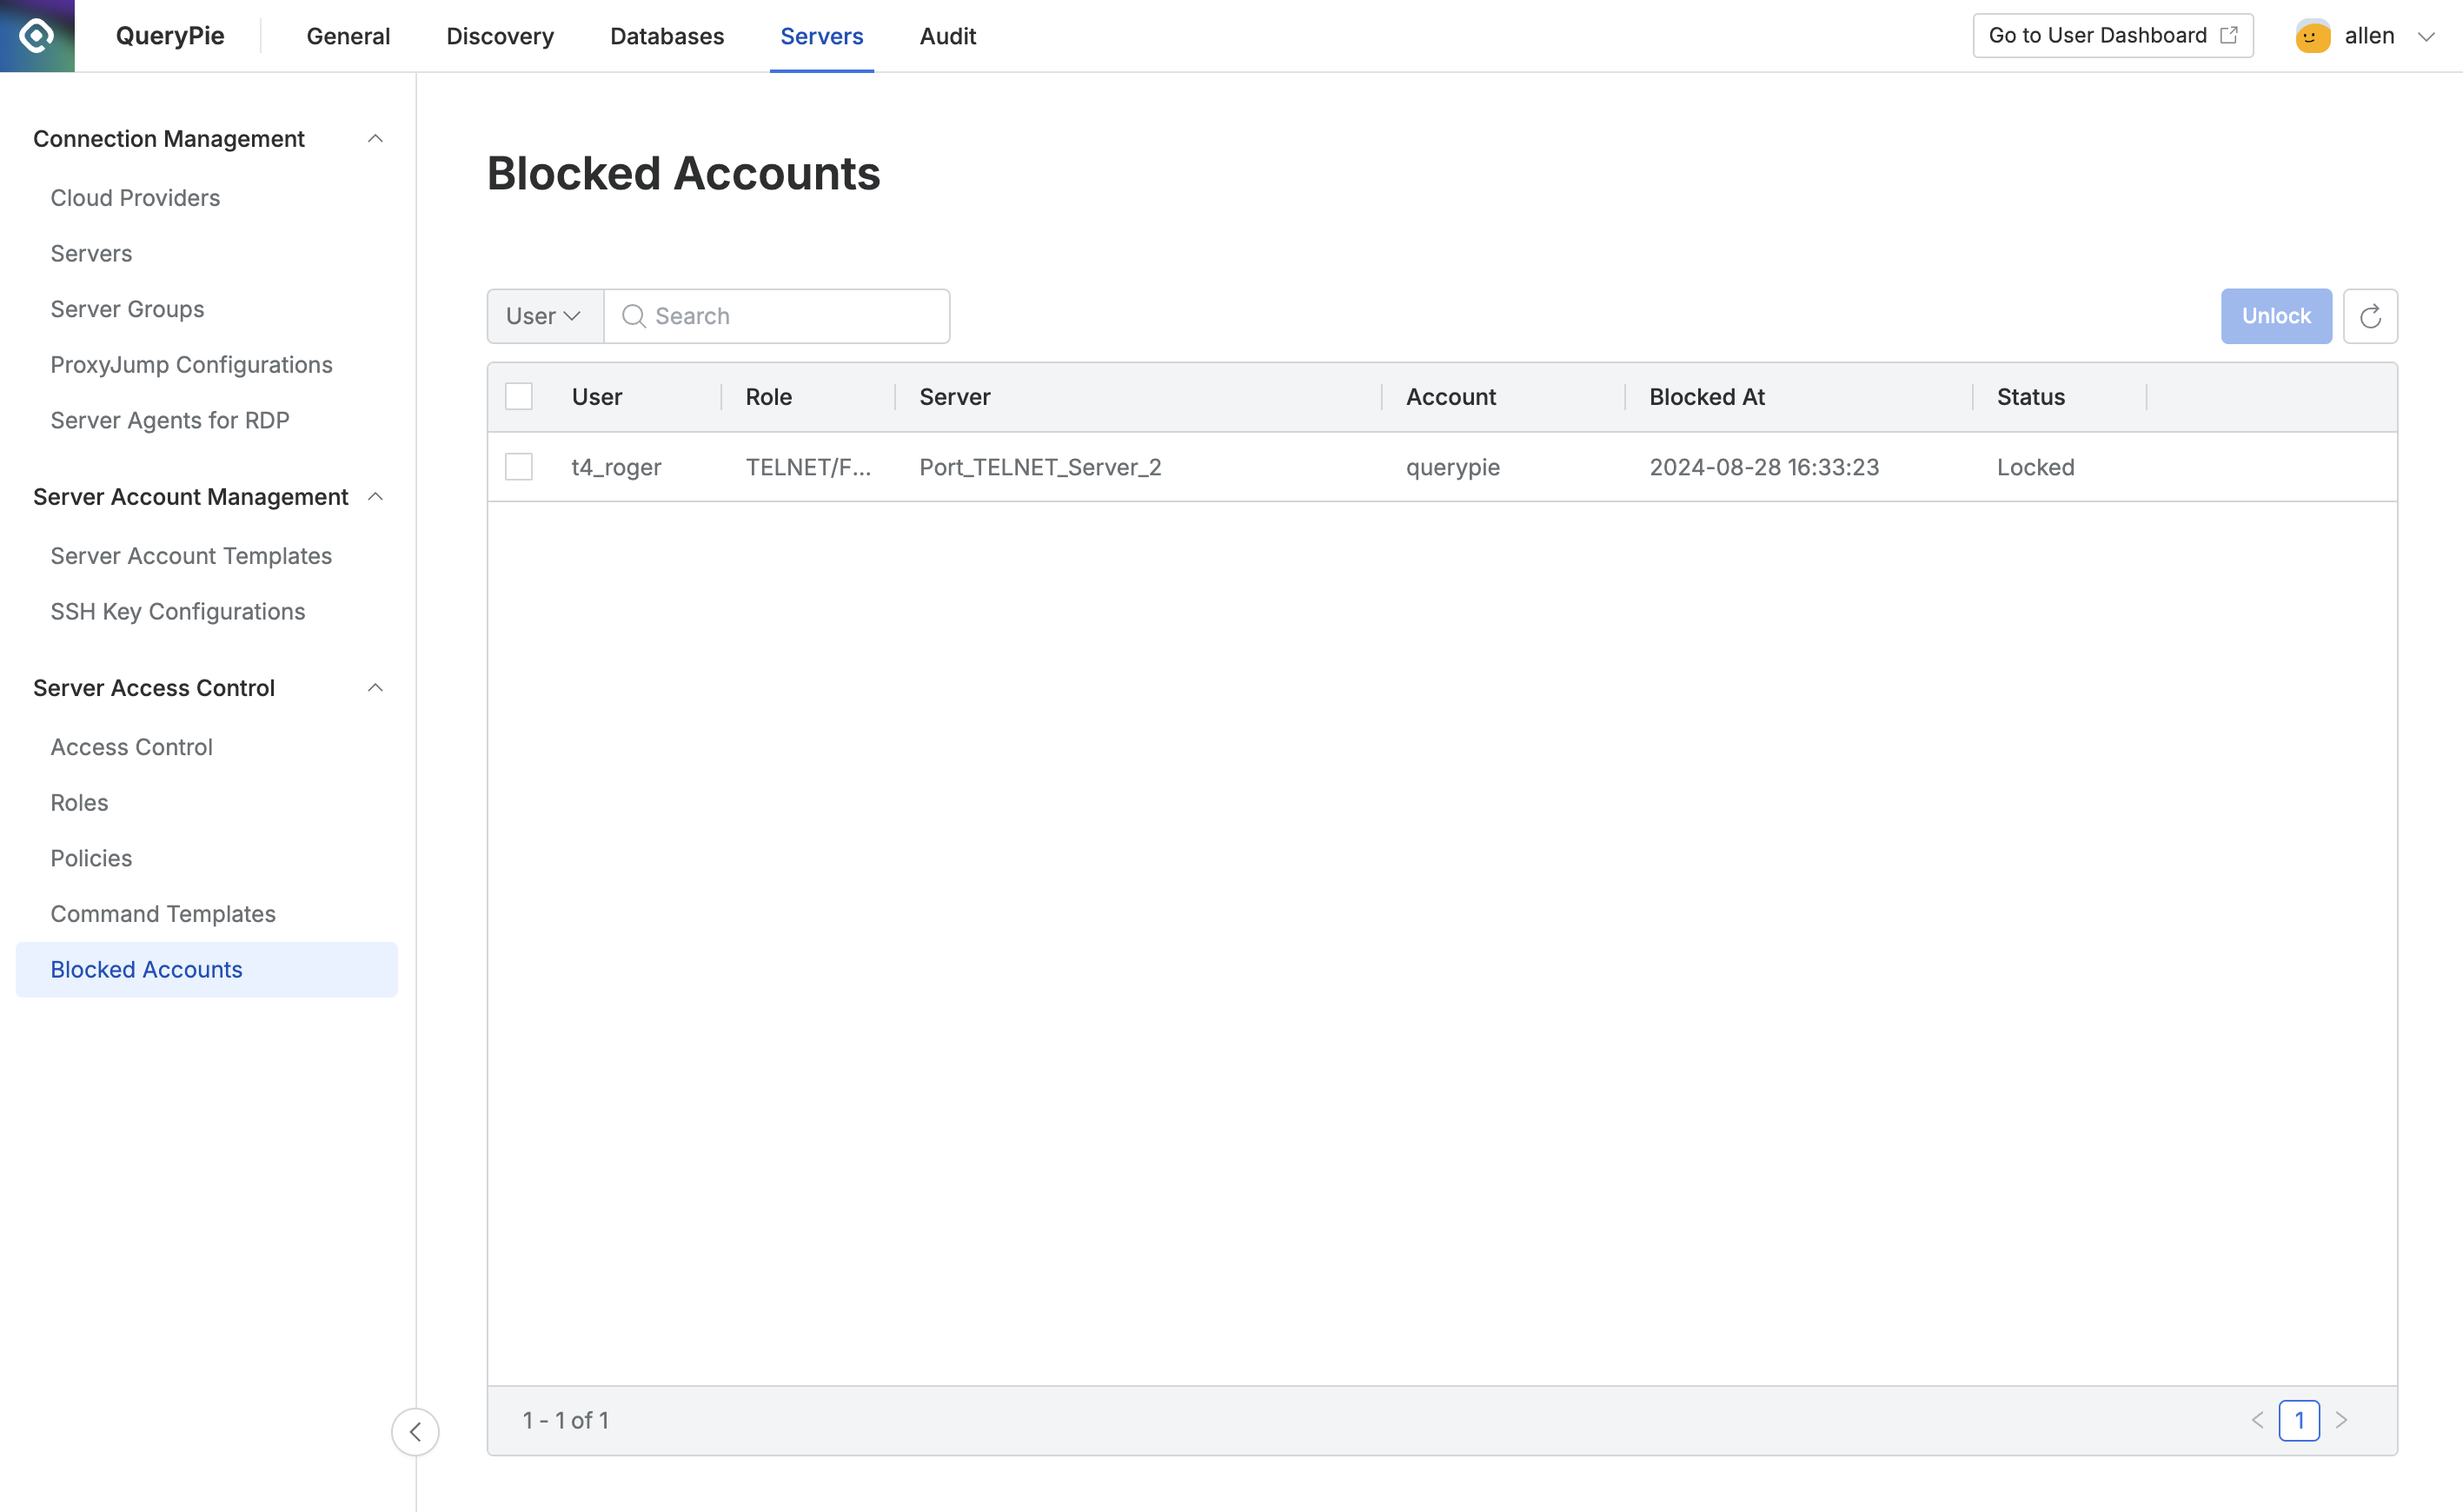Collapse the sidebar using the arrow button
Image resolution: width=2463 pixels, height=1512 pixels.
[416, 1432]
